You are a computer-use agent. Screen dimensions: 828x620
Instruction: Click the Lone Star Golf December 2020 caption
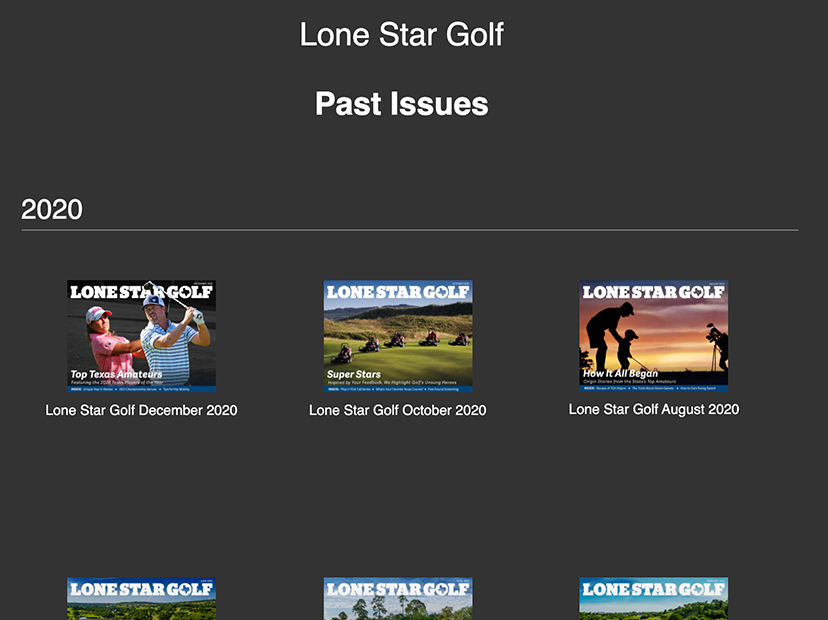[x=141, y=410]
